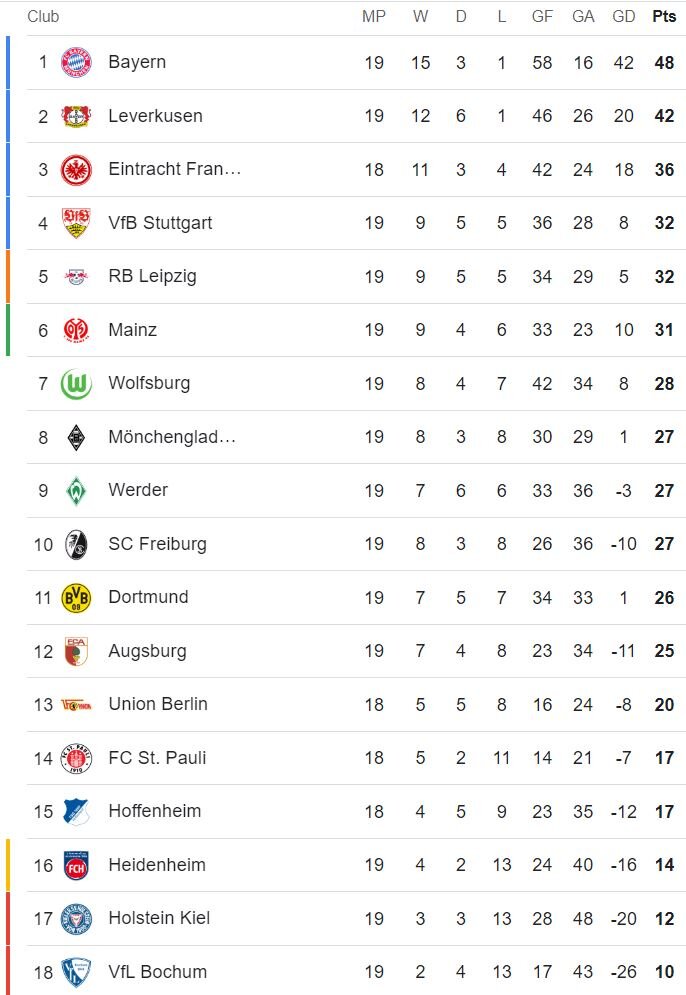Image resolution: width=686 pixels, height=995 pixels.
Task: Click the Hoffenheim blue crest icon
Action: [x=76, y=812]
